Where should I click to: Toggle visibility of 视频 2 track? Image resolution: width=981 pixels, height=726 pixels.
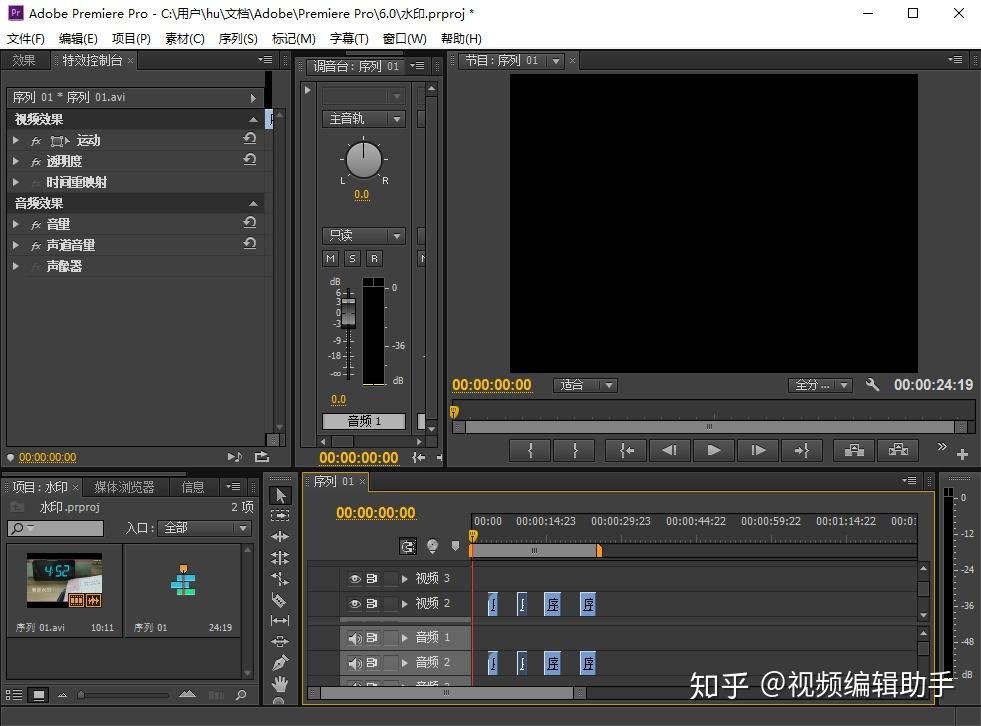pyautogui.click(x=355, y=604)
